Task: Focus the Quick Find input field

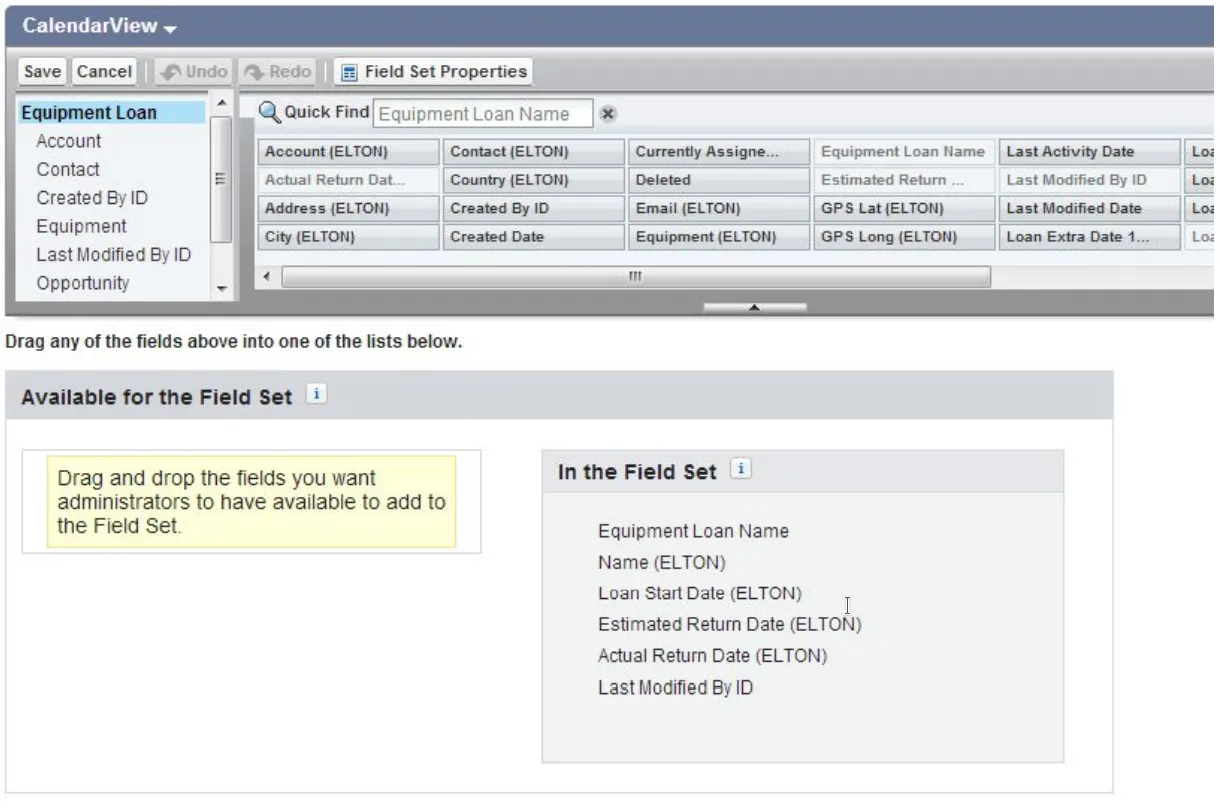Action: pos(484,114)
